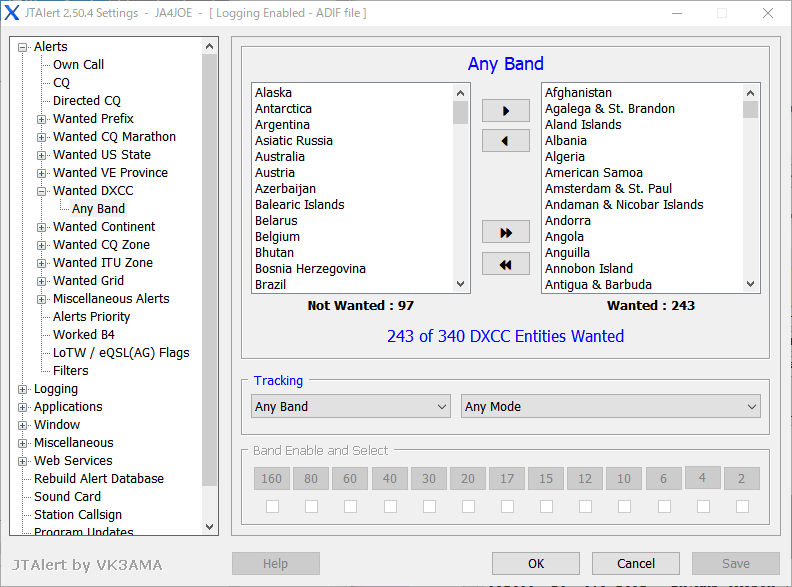Toggle the 30 band checkbox

(x=429, y=506)
